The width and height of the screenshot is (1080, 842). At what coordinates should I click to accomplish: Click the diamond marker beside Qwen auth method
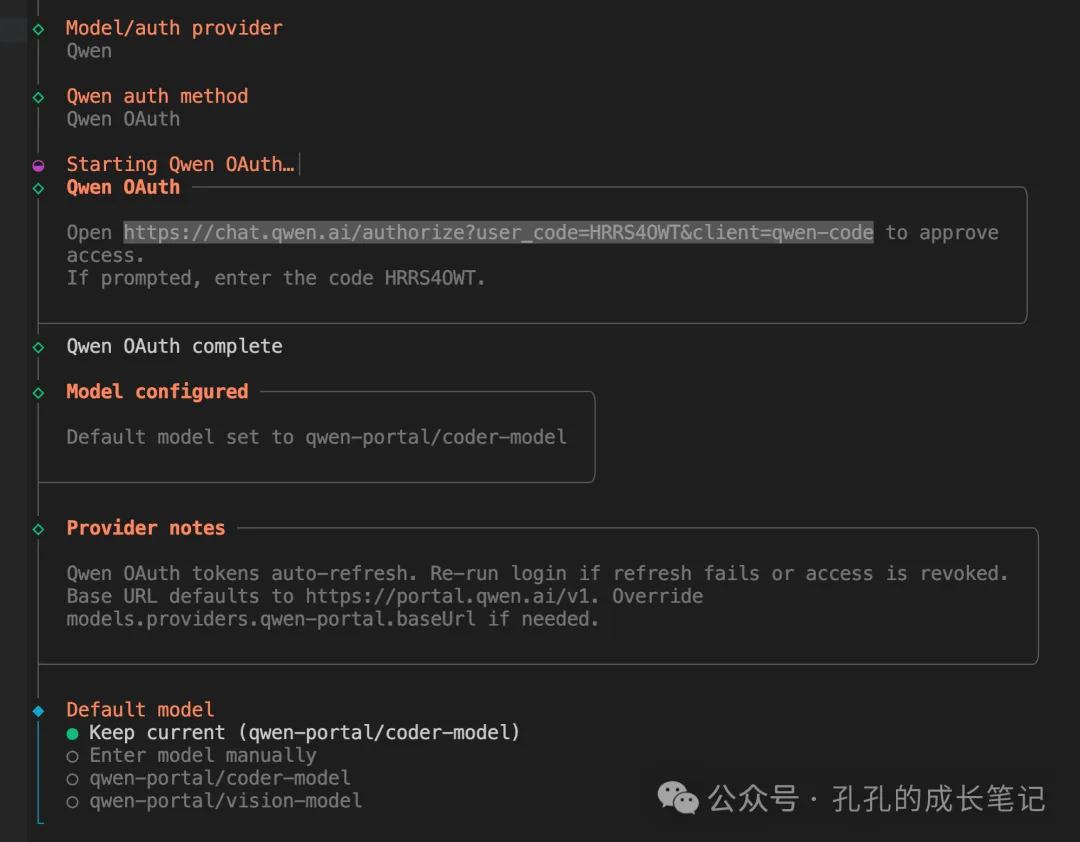coord(38,97)
